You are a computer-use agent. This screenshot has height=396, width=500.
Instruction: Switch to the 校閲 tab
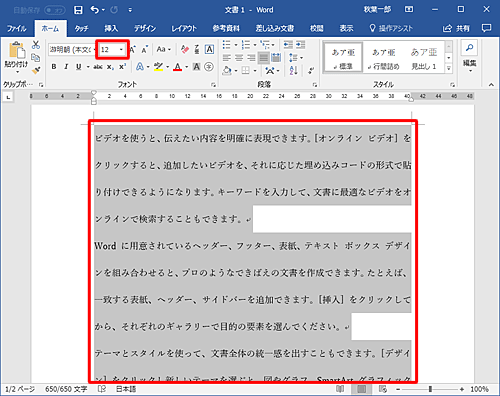point(316,29)
